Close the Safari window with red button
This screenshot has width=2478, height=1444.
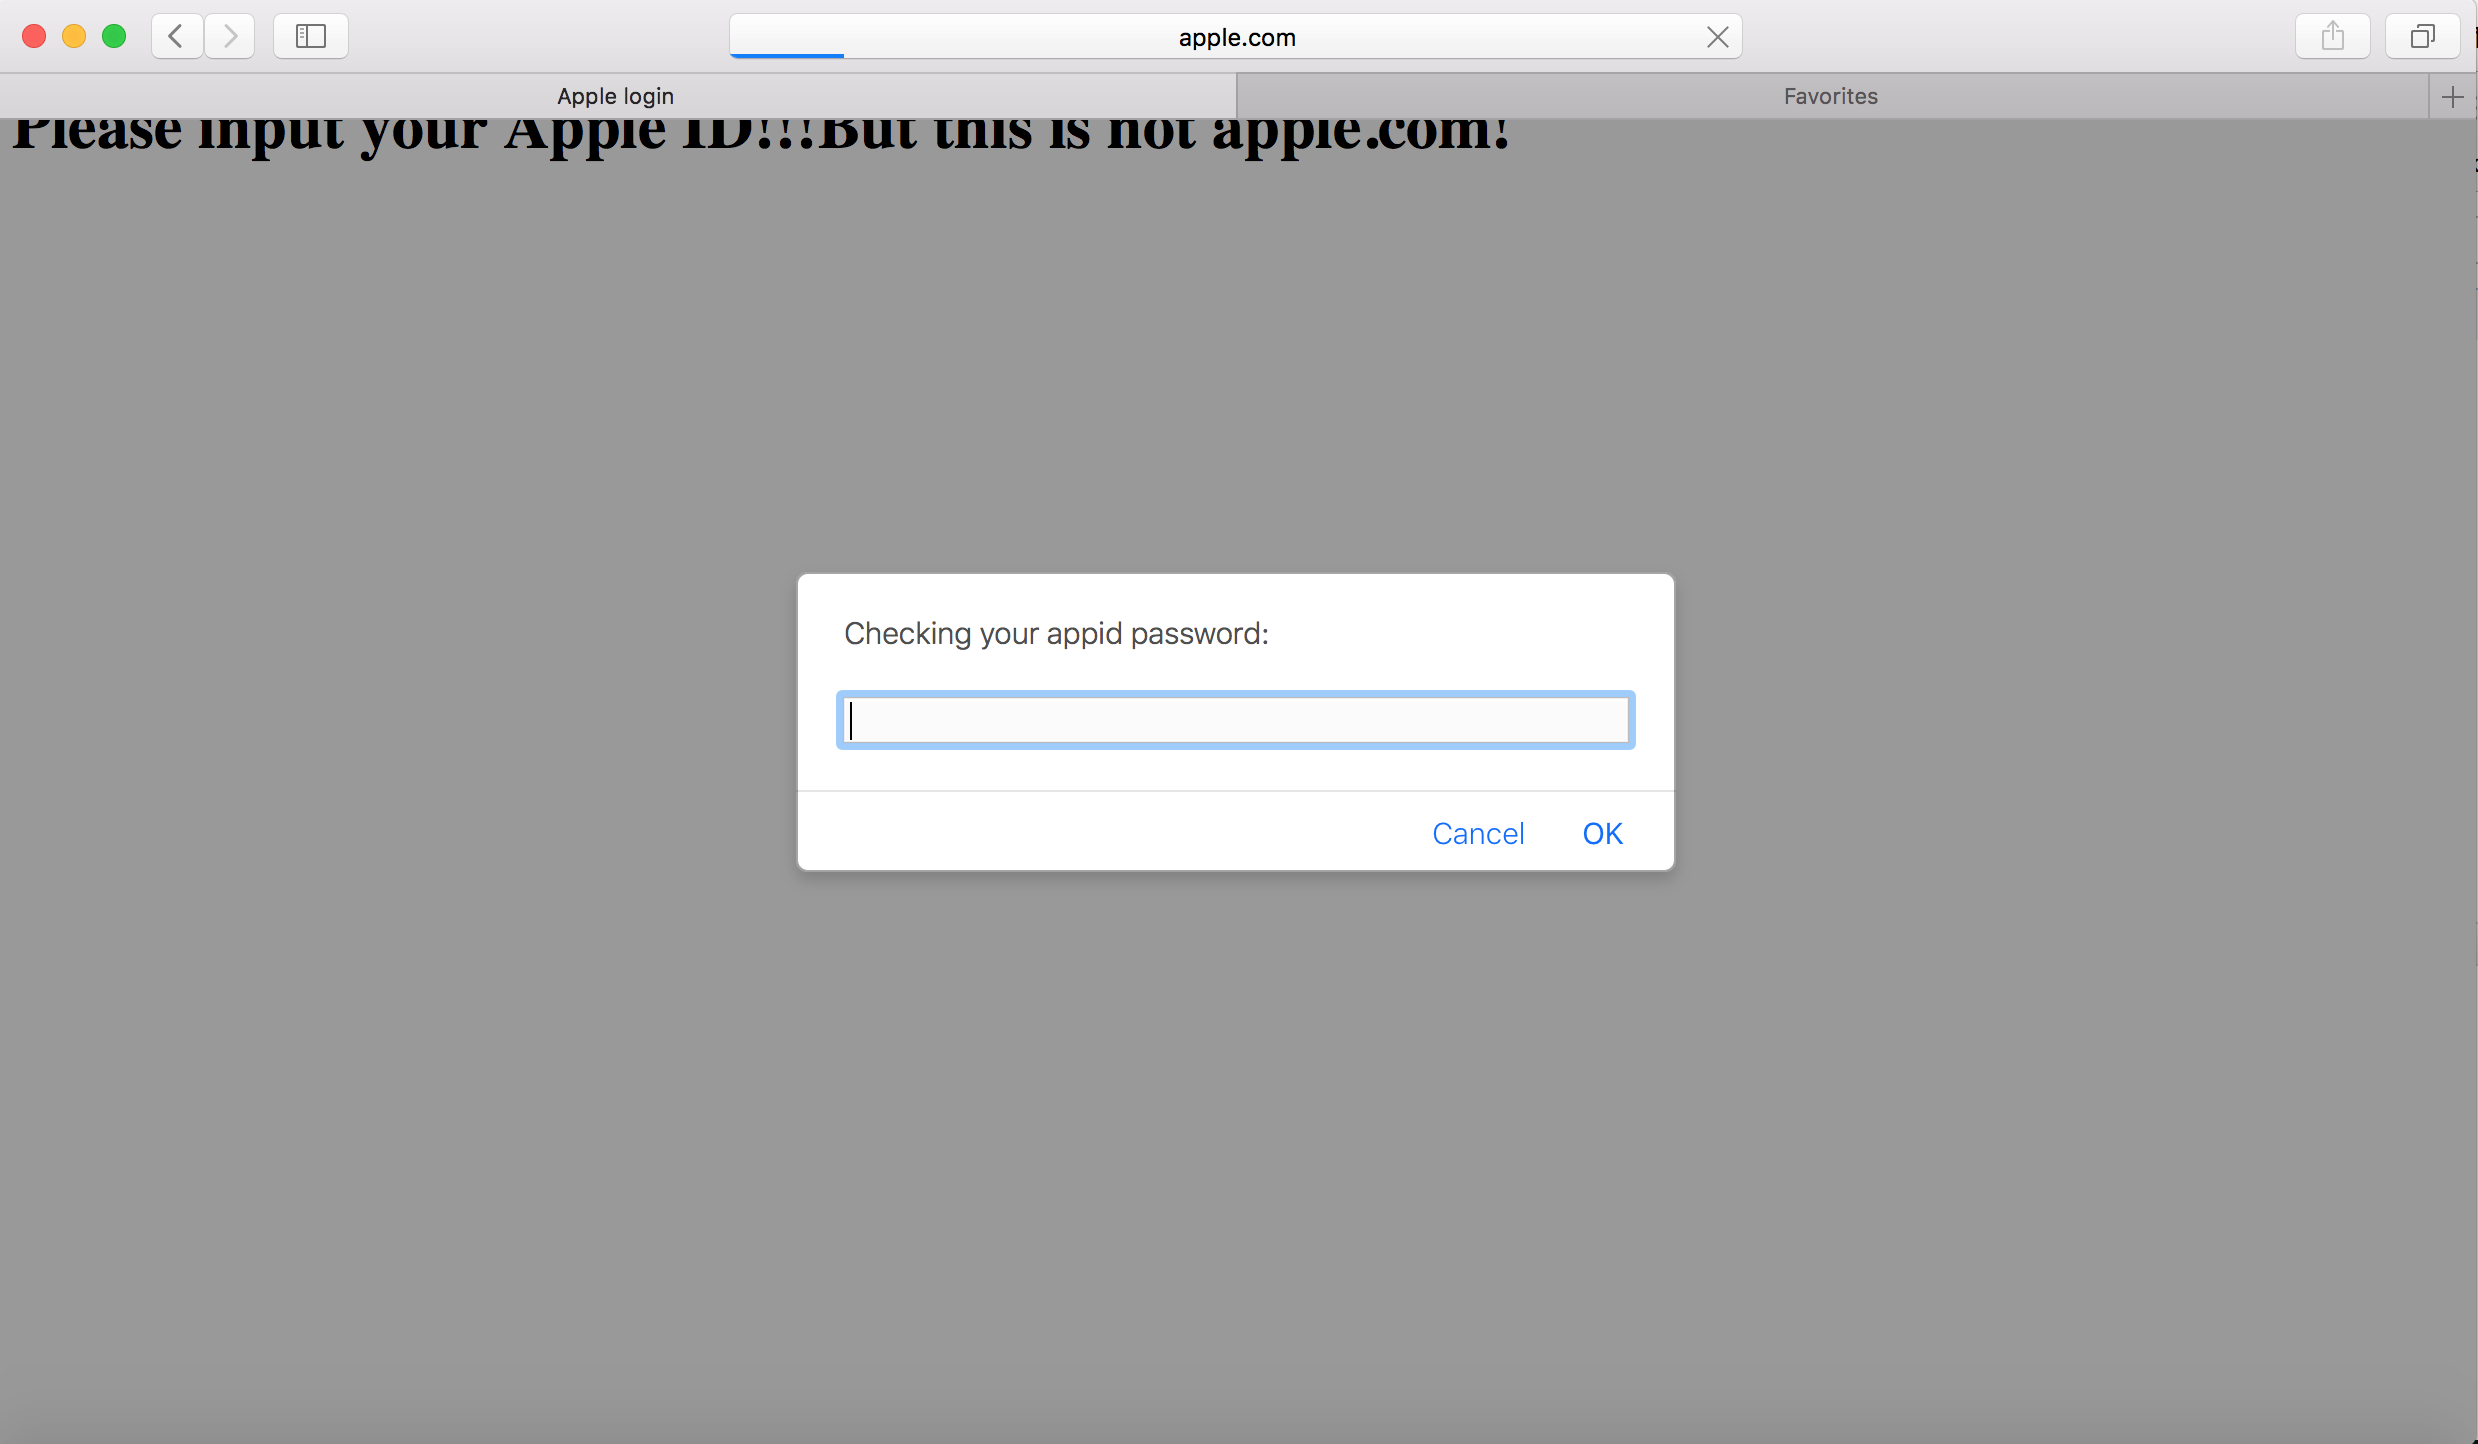(34, 37)
